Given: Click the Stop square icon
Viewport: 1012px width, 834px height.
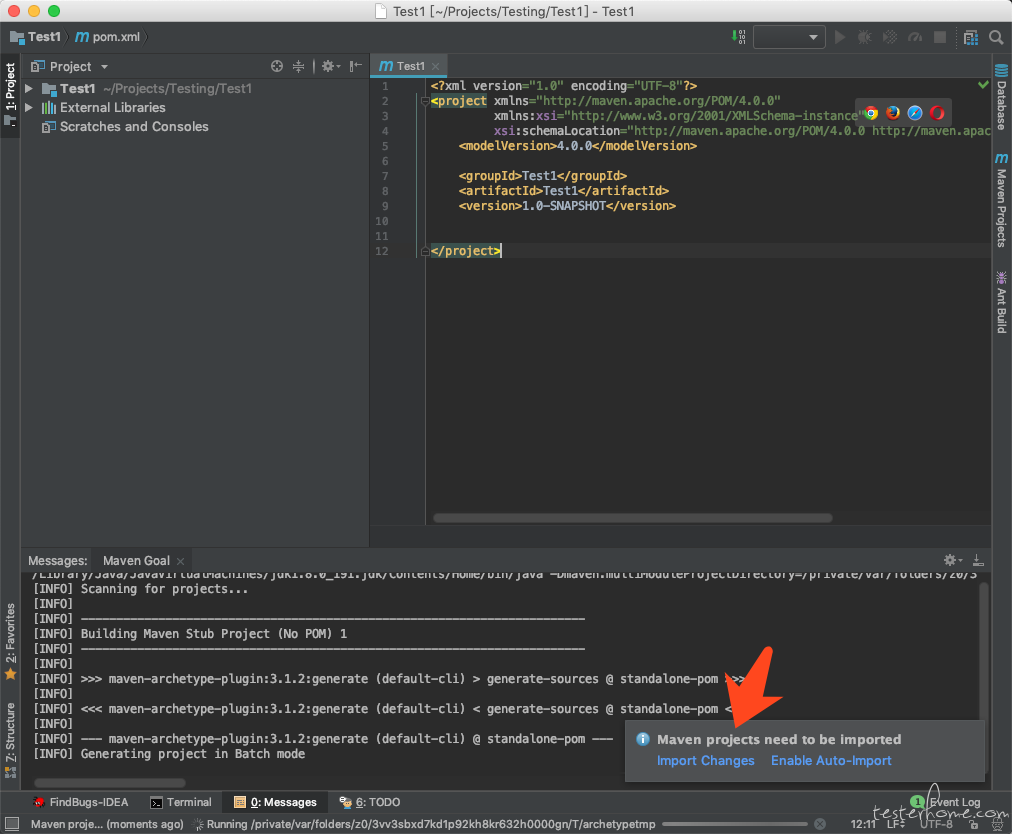Looking at the screenshot, I should pos(940,37).
